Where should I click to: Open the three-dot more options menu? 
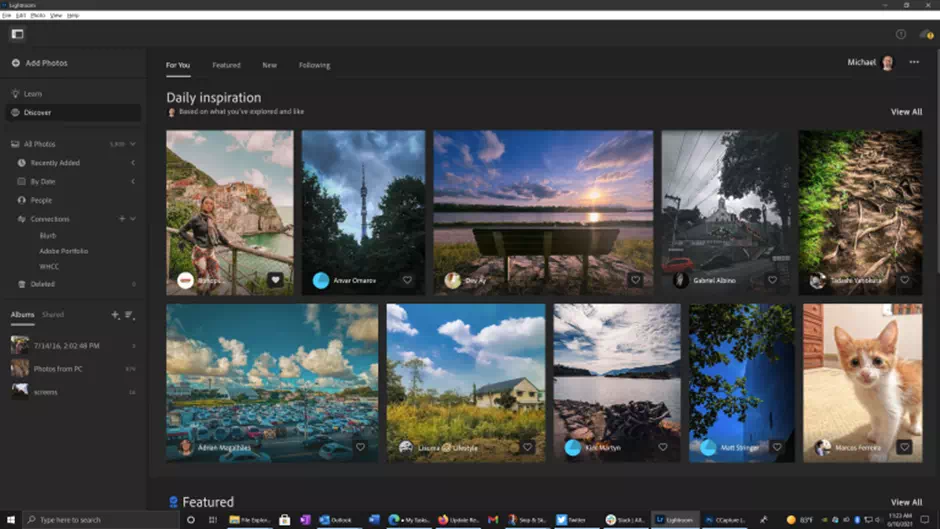(x=914, y=62)
